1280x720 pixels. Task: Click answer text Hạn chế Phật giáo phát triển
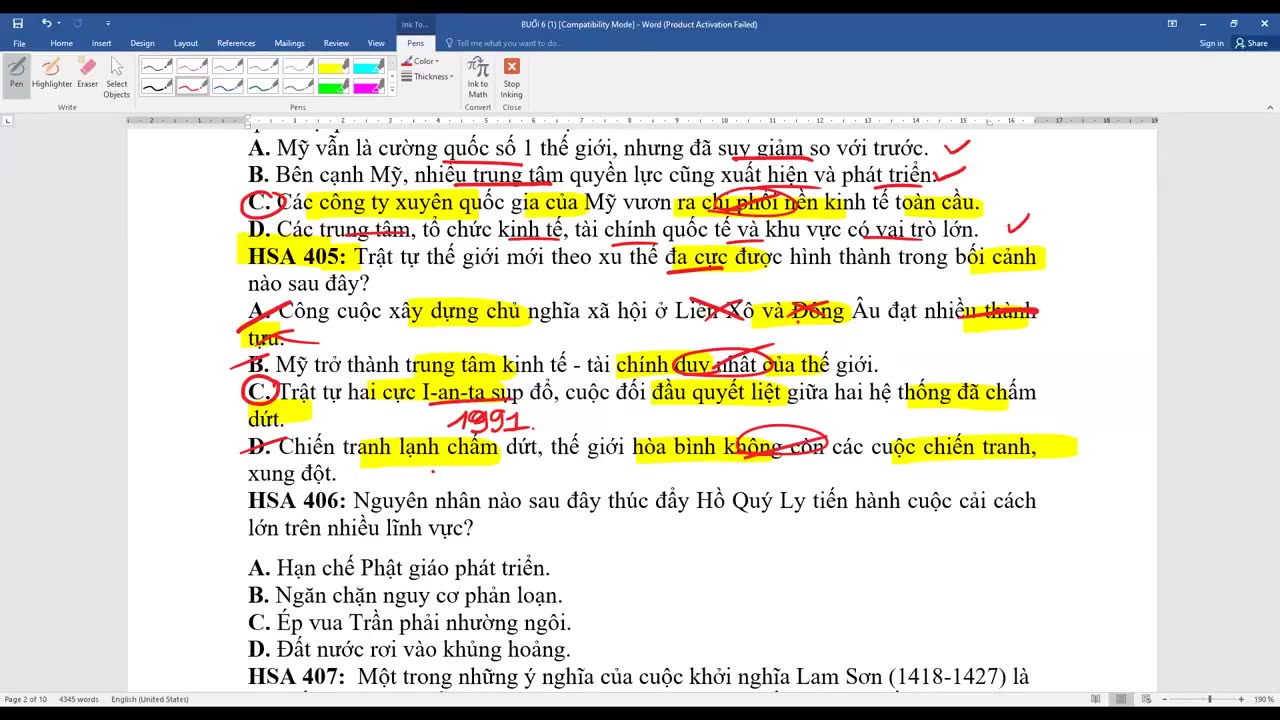[413, 569]
